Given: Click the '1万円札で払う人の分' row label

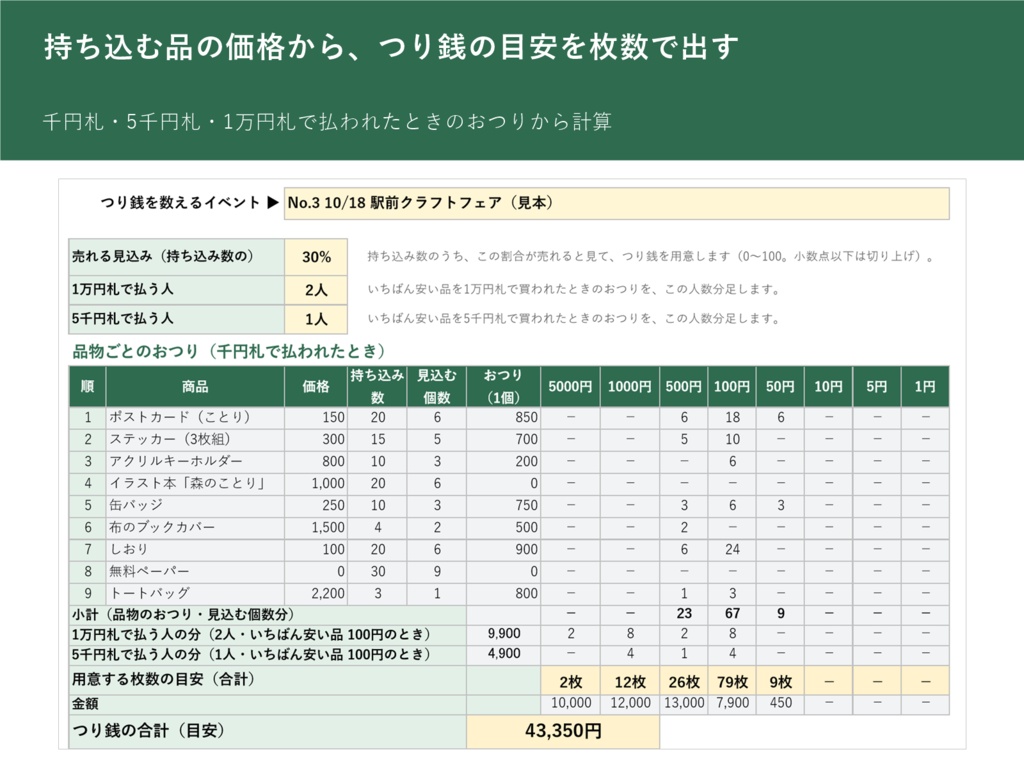Looking at the screenshot, I should [267, 634].
